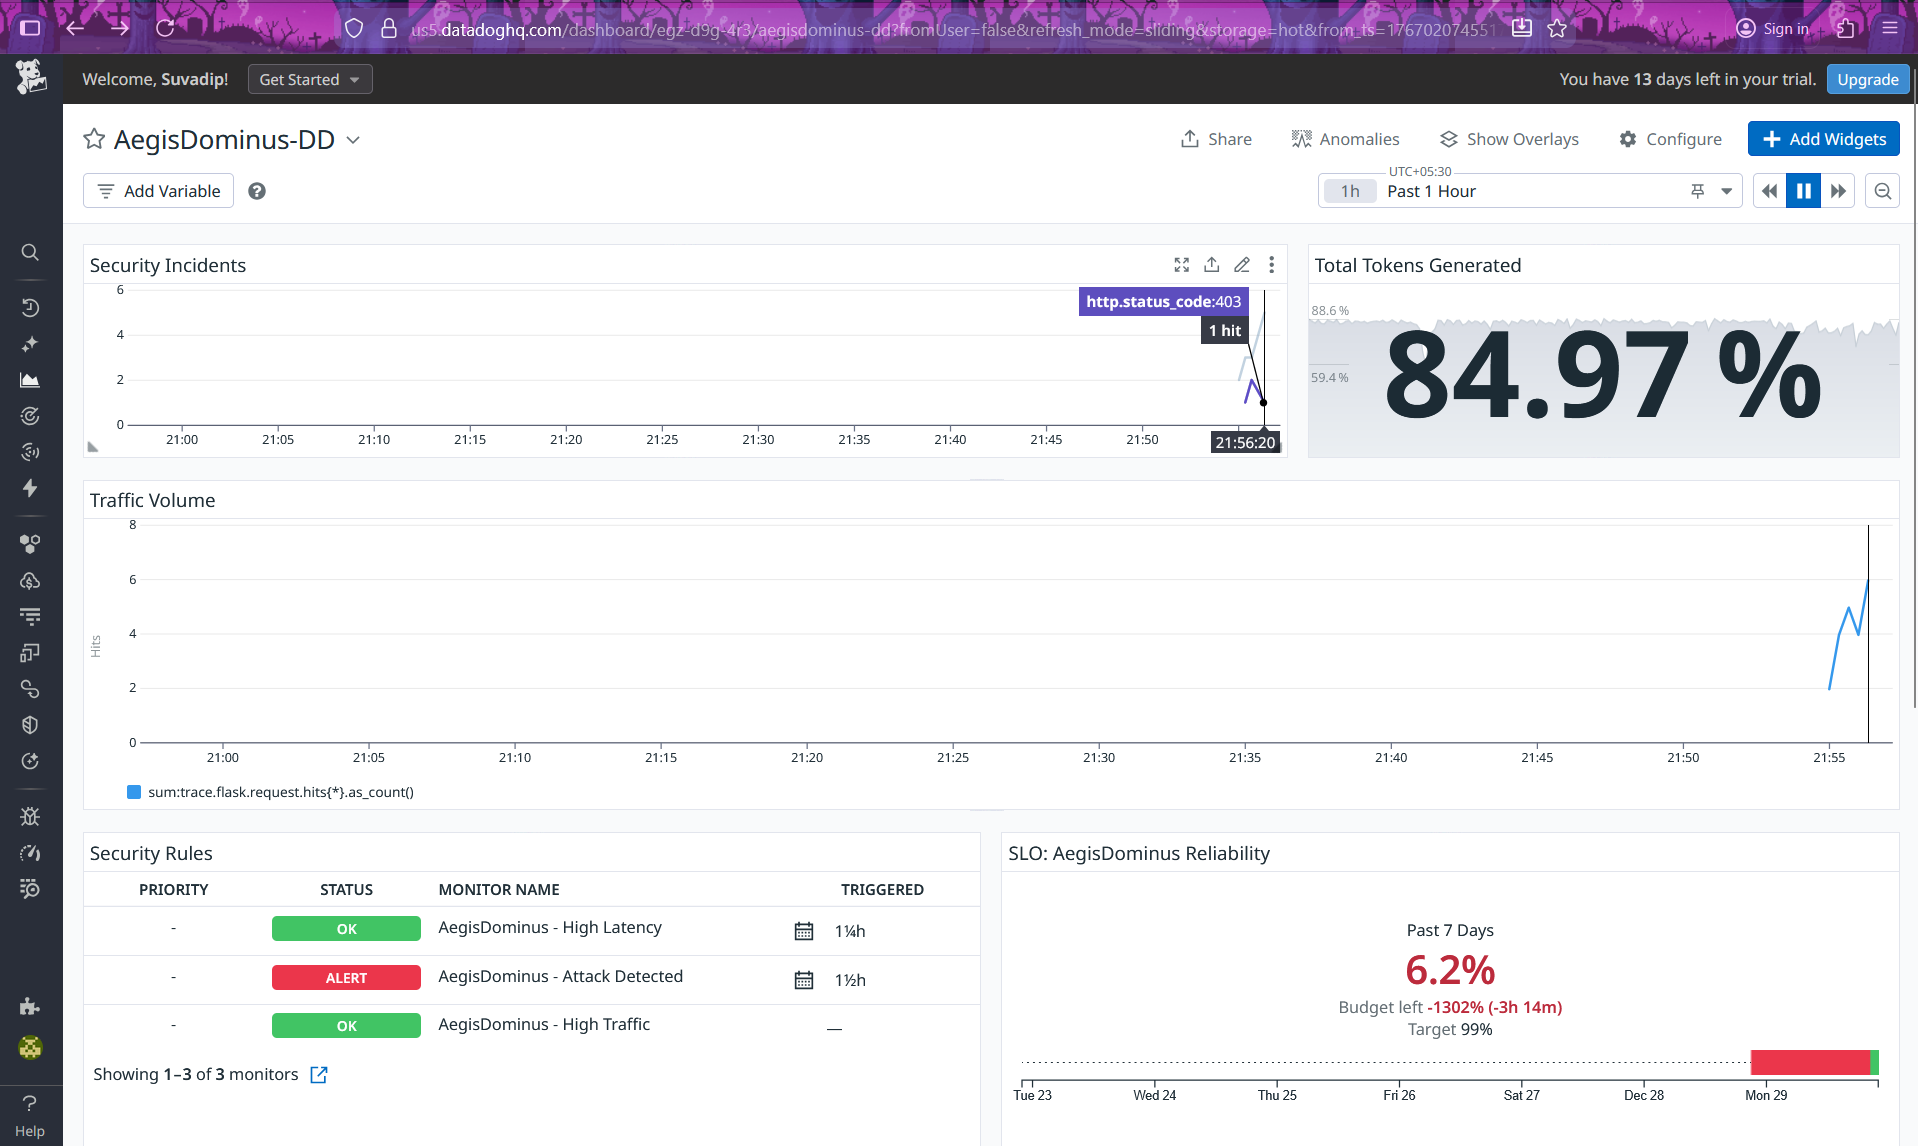Image resolution: width=1918 pixels, height=1146 pixels.
Task: Toggle the time range pin icon
Action: click(1698, 191)
